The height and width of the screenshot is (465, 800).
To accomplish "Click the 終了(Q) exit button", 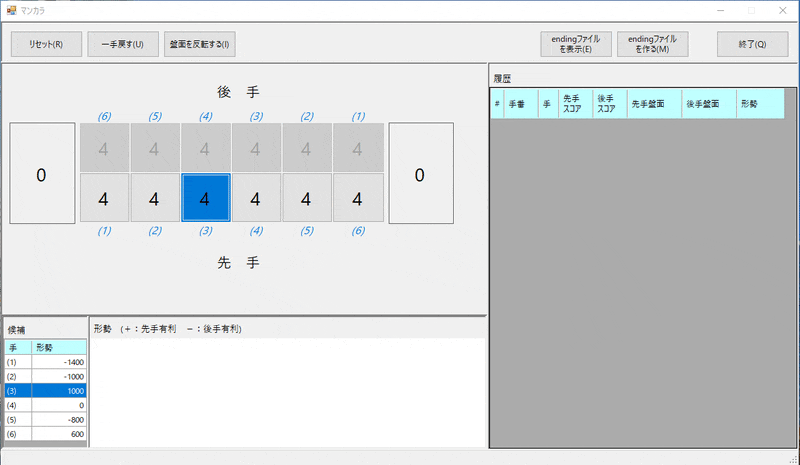I will (753, 44).
